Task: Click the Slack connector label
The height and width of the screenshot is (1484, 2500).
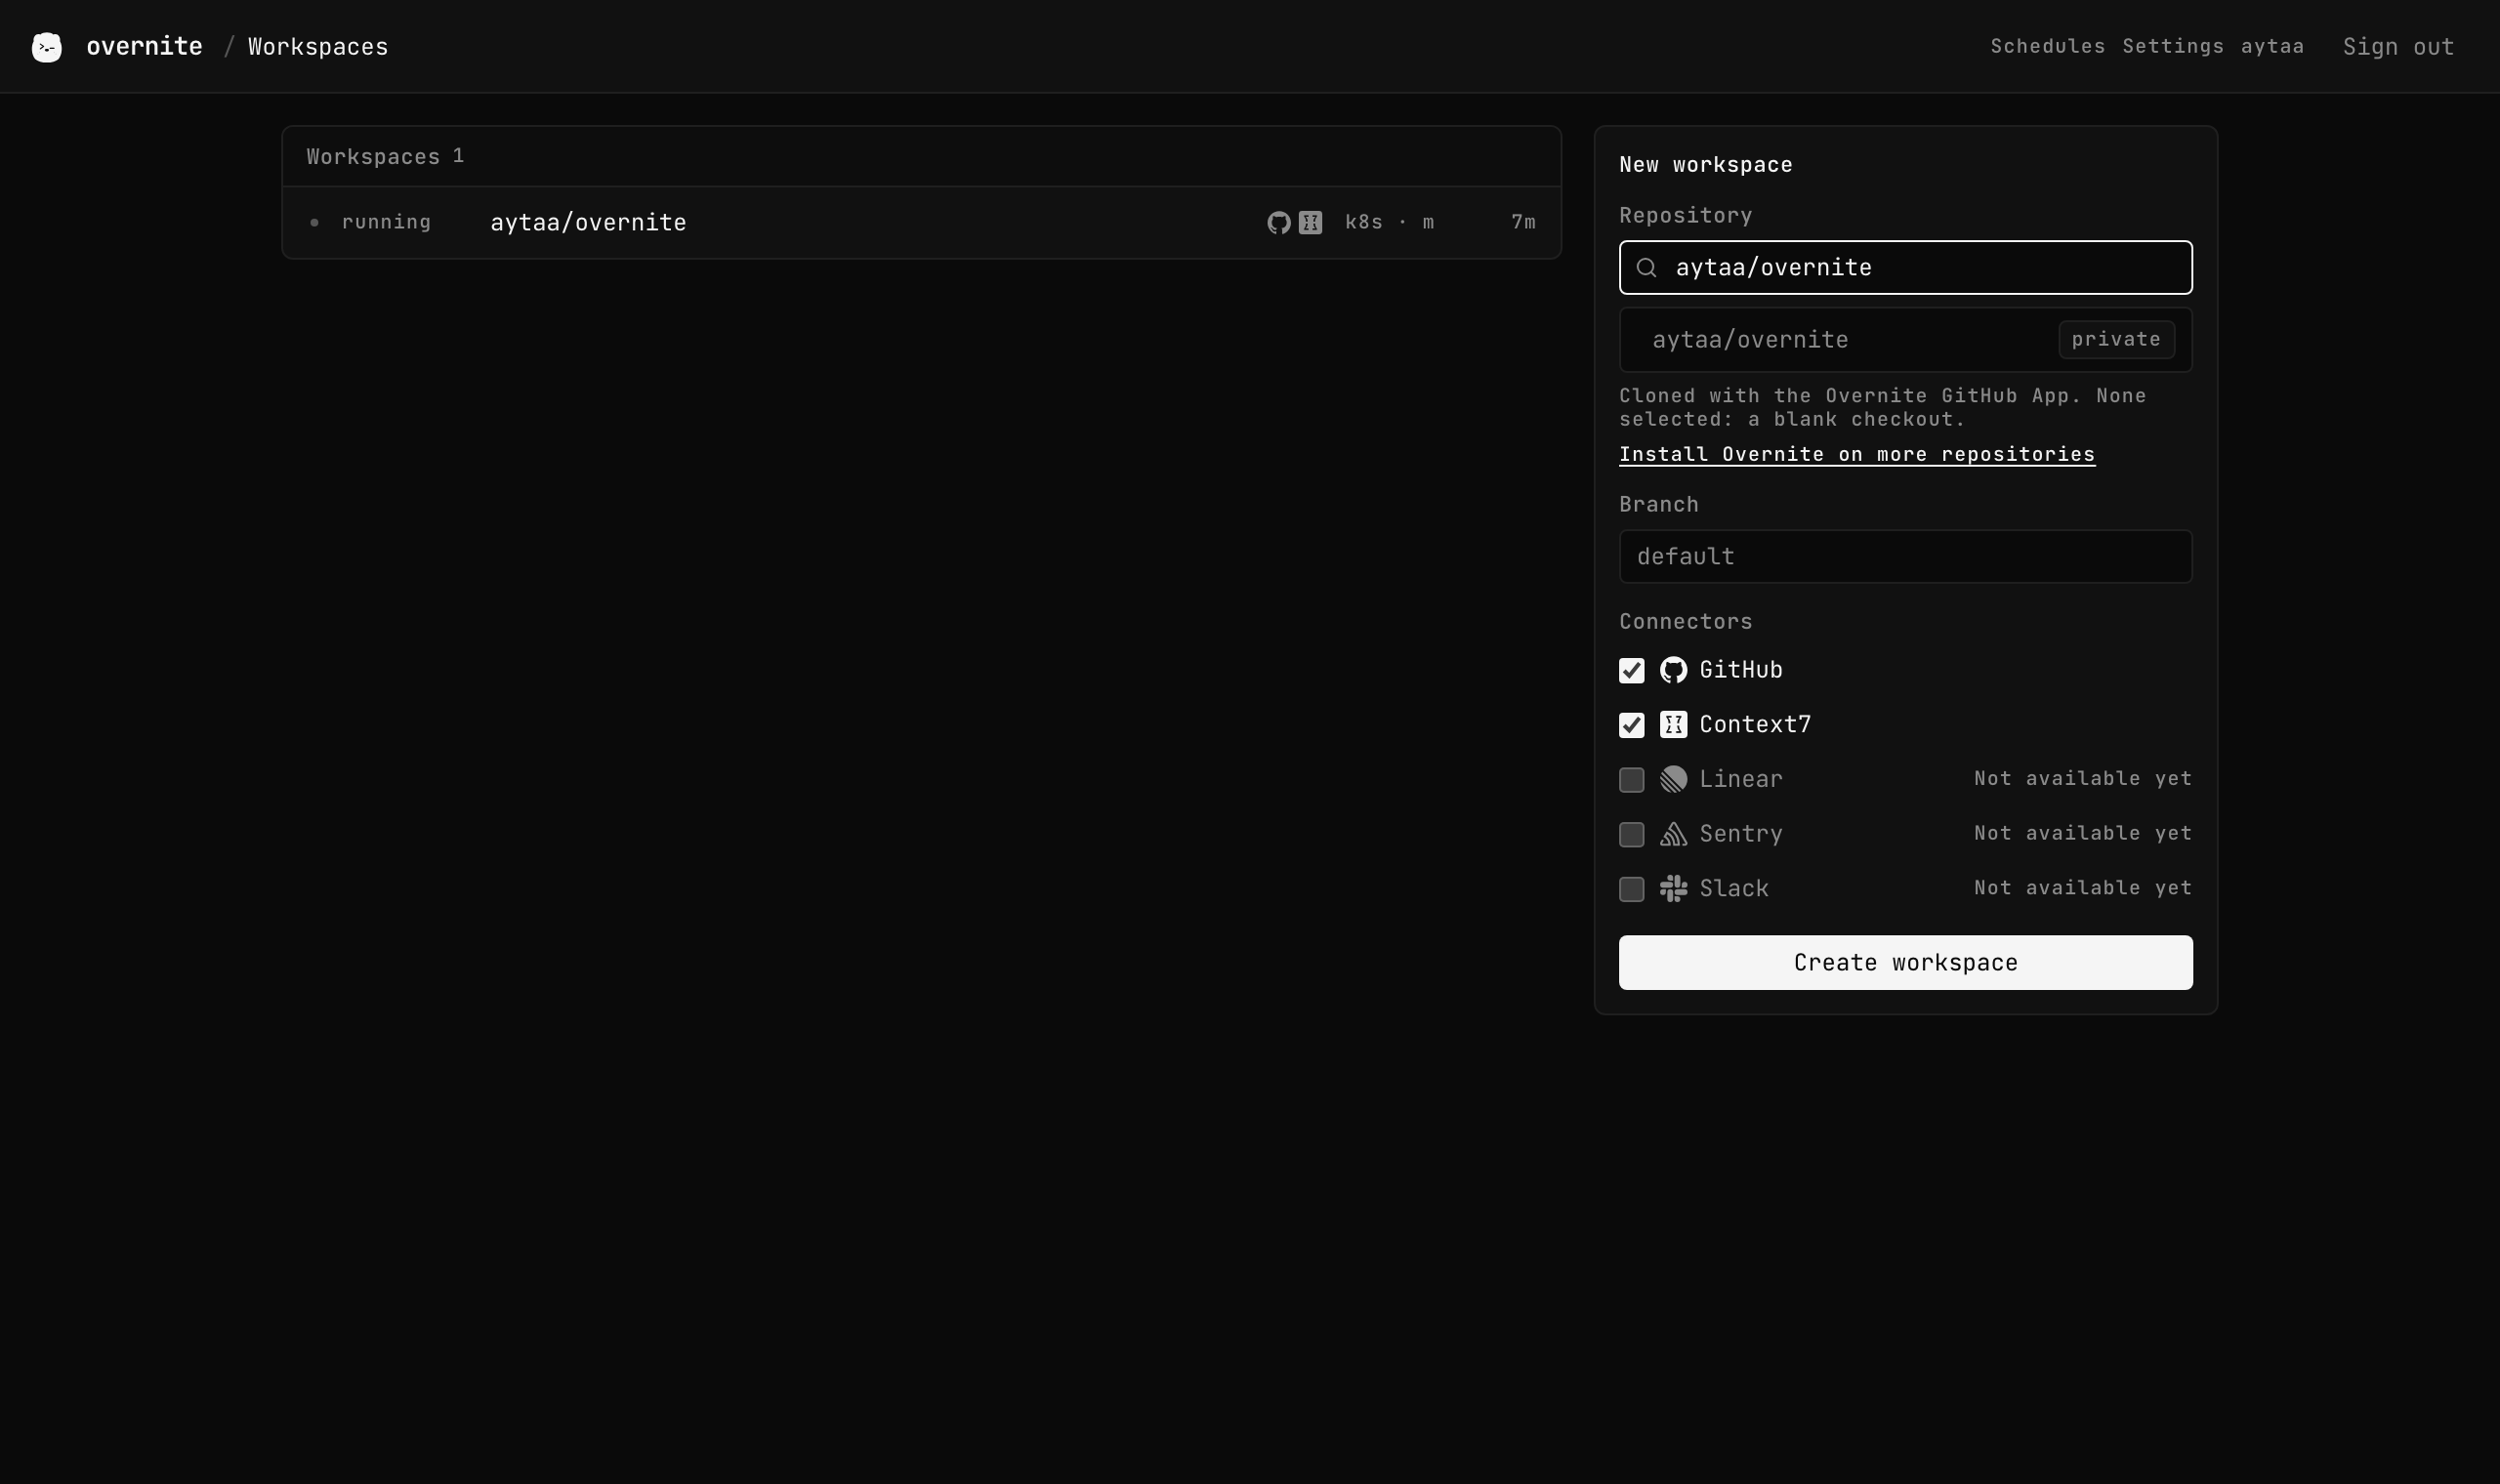Action: (x=1733, y=889)
